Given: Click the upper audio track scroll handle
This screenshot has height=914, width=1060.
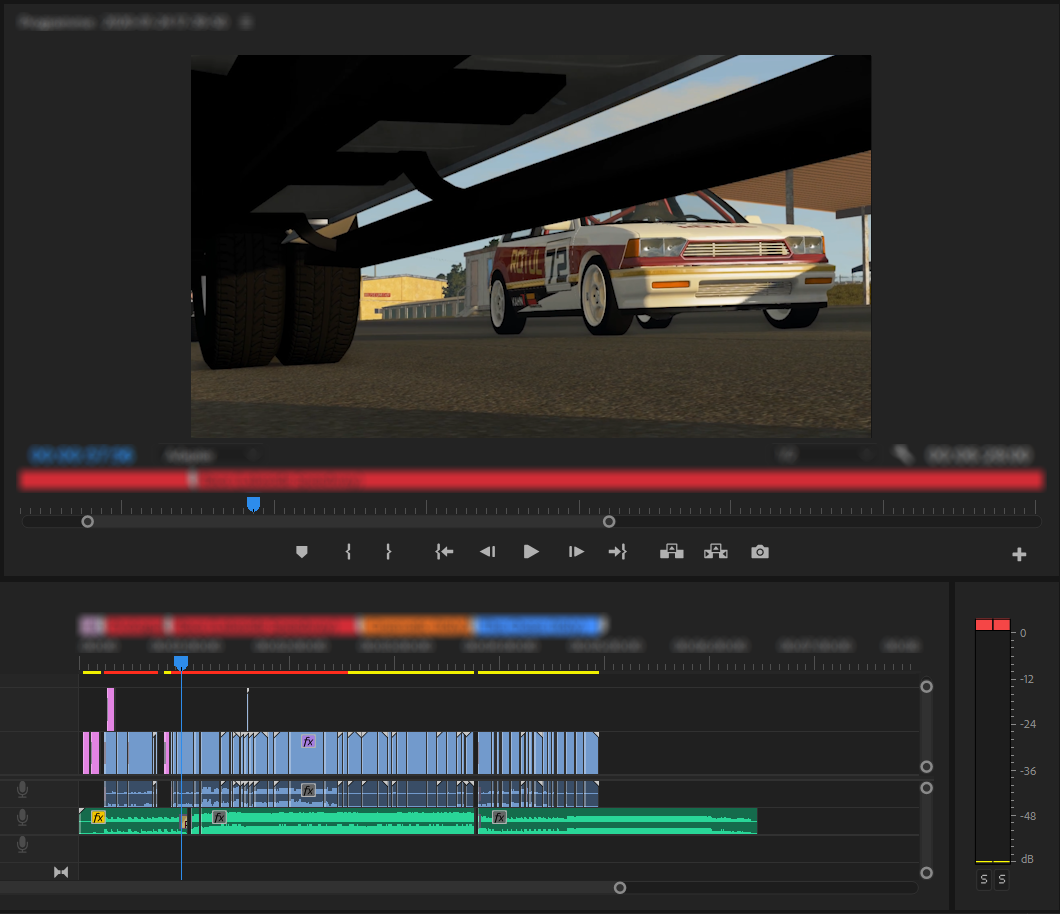Looking at the screenshot, I should 927,788.
